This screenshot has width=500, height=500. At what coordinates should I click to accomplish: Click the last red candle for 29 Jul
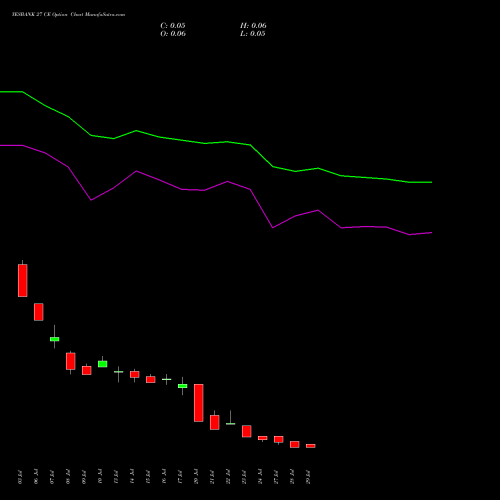click(311, 446)
